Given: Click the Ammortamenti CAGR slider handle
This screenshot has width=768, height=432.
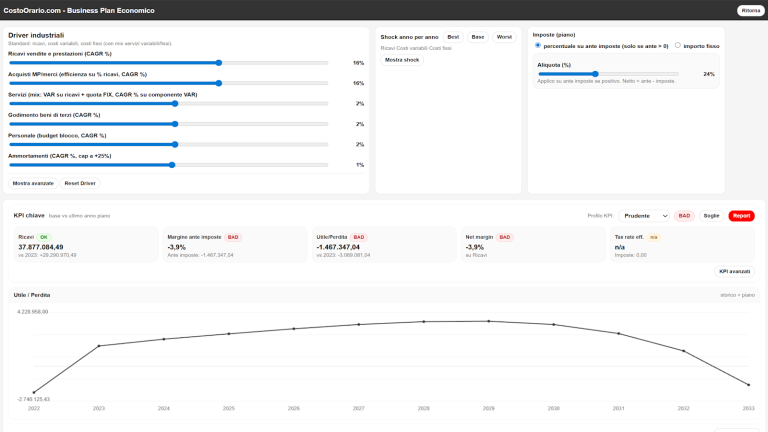Looking at the screenshot, I should point(172,165).
